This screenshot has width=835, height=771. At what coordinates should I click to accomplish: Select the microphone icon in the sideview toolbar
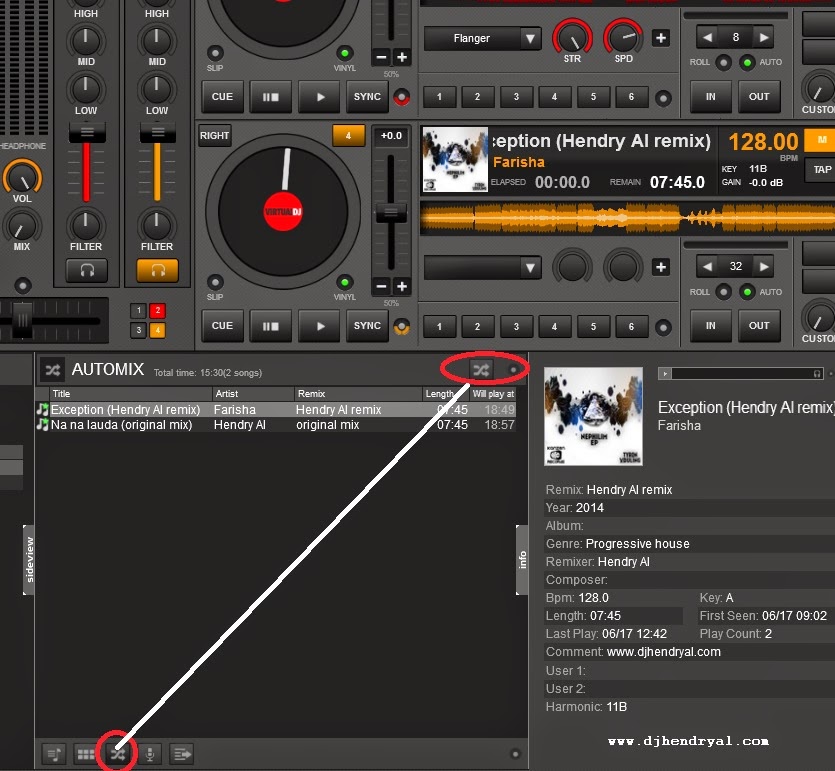(x=149, y=753)
